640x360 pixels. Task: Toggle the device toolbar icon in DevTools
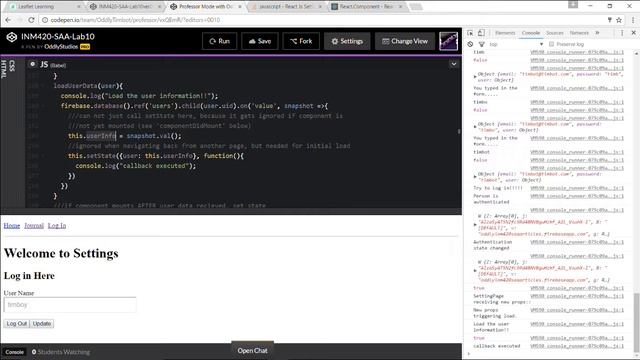[481, 33]
